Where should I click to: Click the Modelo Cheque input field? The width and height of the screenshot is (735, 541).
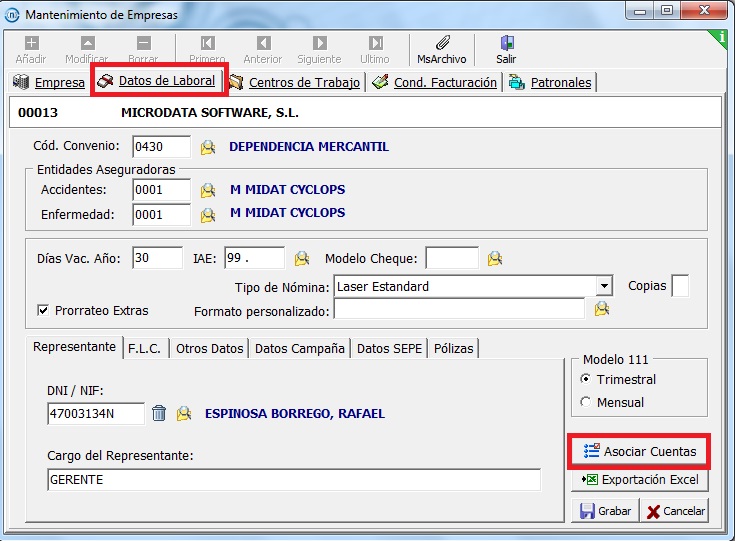452,258
